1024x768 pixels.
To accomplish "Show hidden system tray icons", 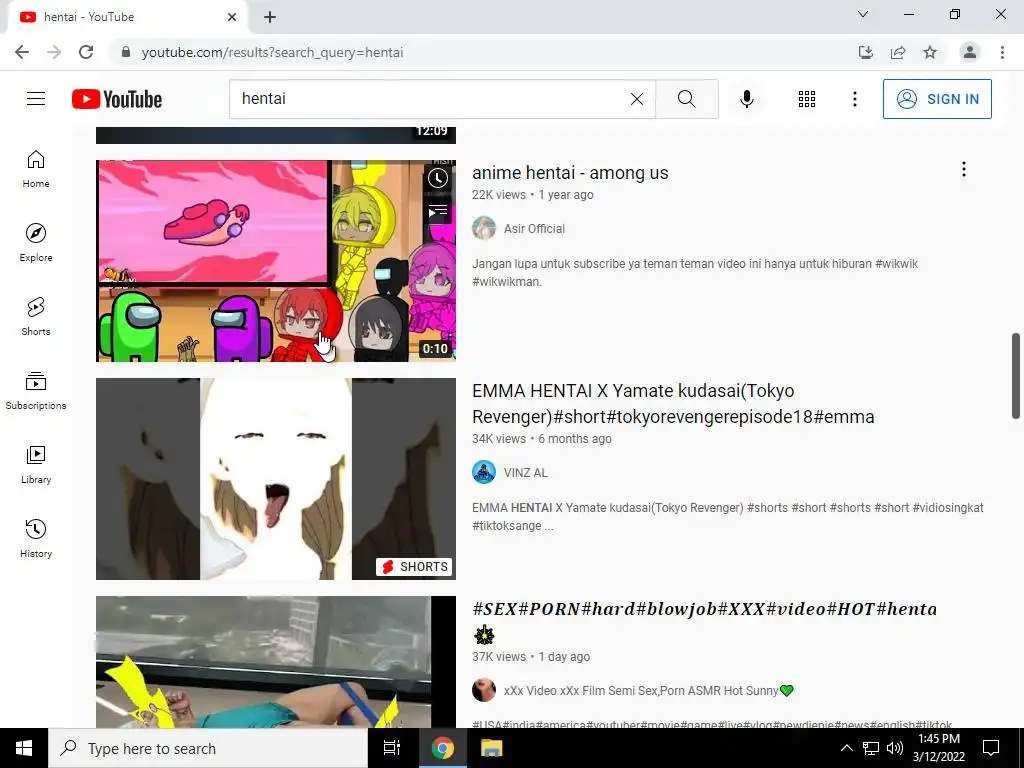I will (846, 748).
